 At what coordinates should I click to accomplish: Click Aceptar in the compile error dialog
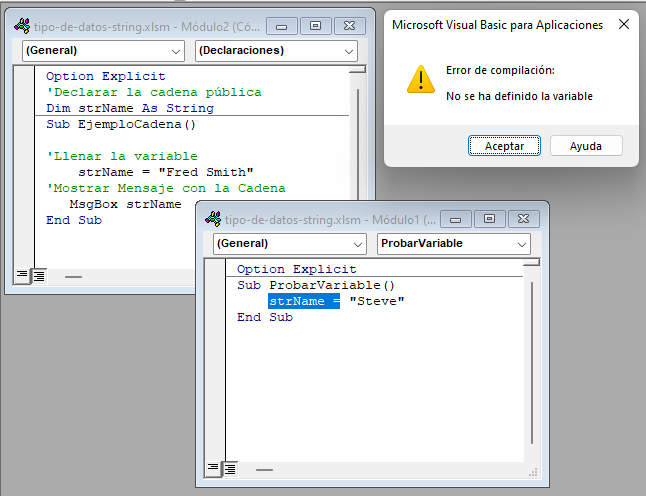tap(504, 146)
